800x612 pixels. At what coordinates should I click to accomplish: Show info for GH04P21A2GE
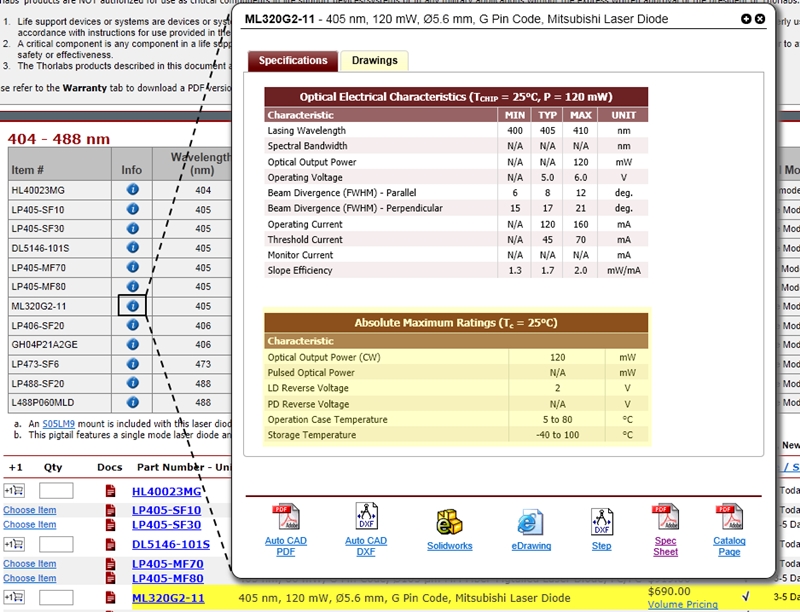pyautogui.click(x=133, y=344)
